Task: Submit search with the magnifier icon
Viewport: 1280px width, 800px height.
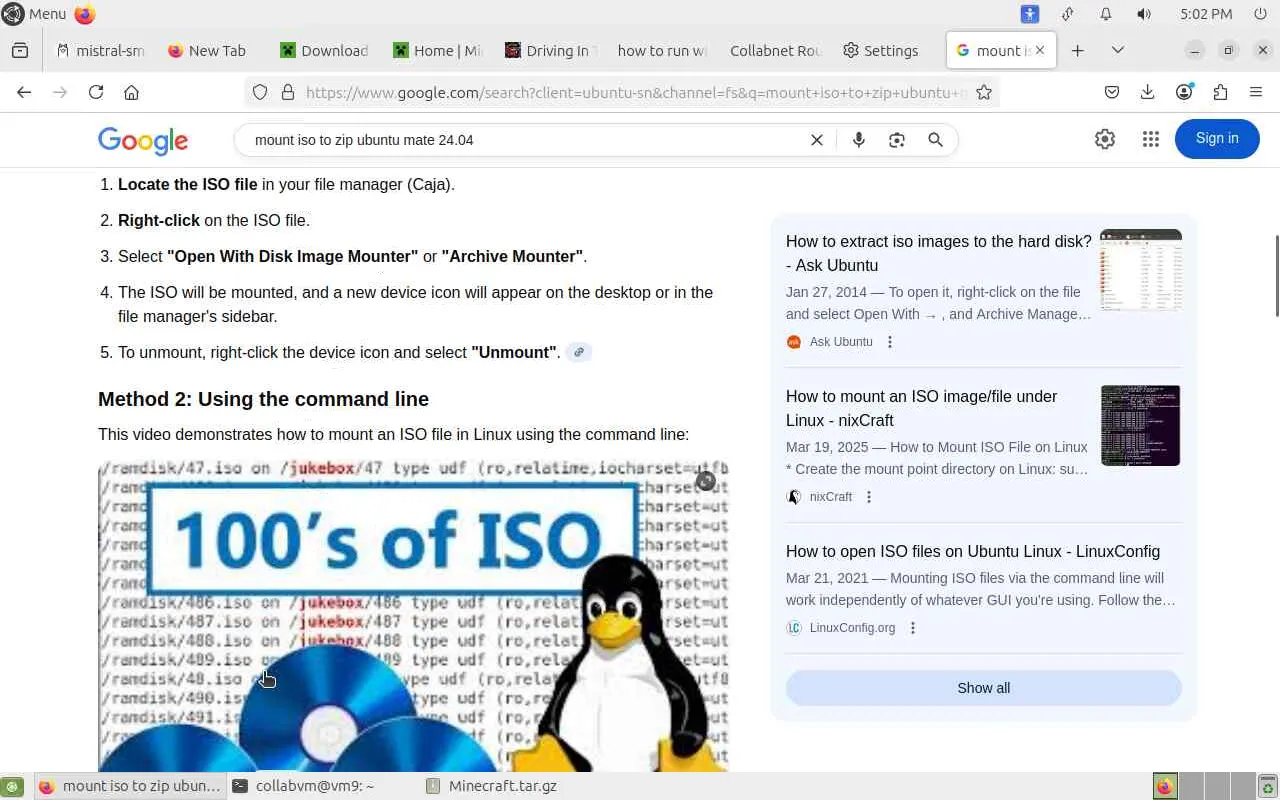Action: click(935, 140)
